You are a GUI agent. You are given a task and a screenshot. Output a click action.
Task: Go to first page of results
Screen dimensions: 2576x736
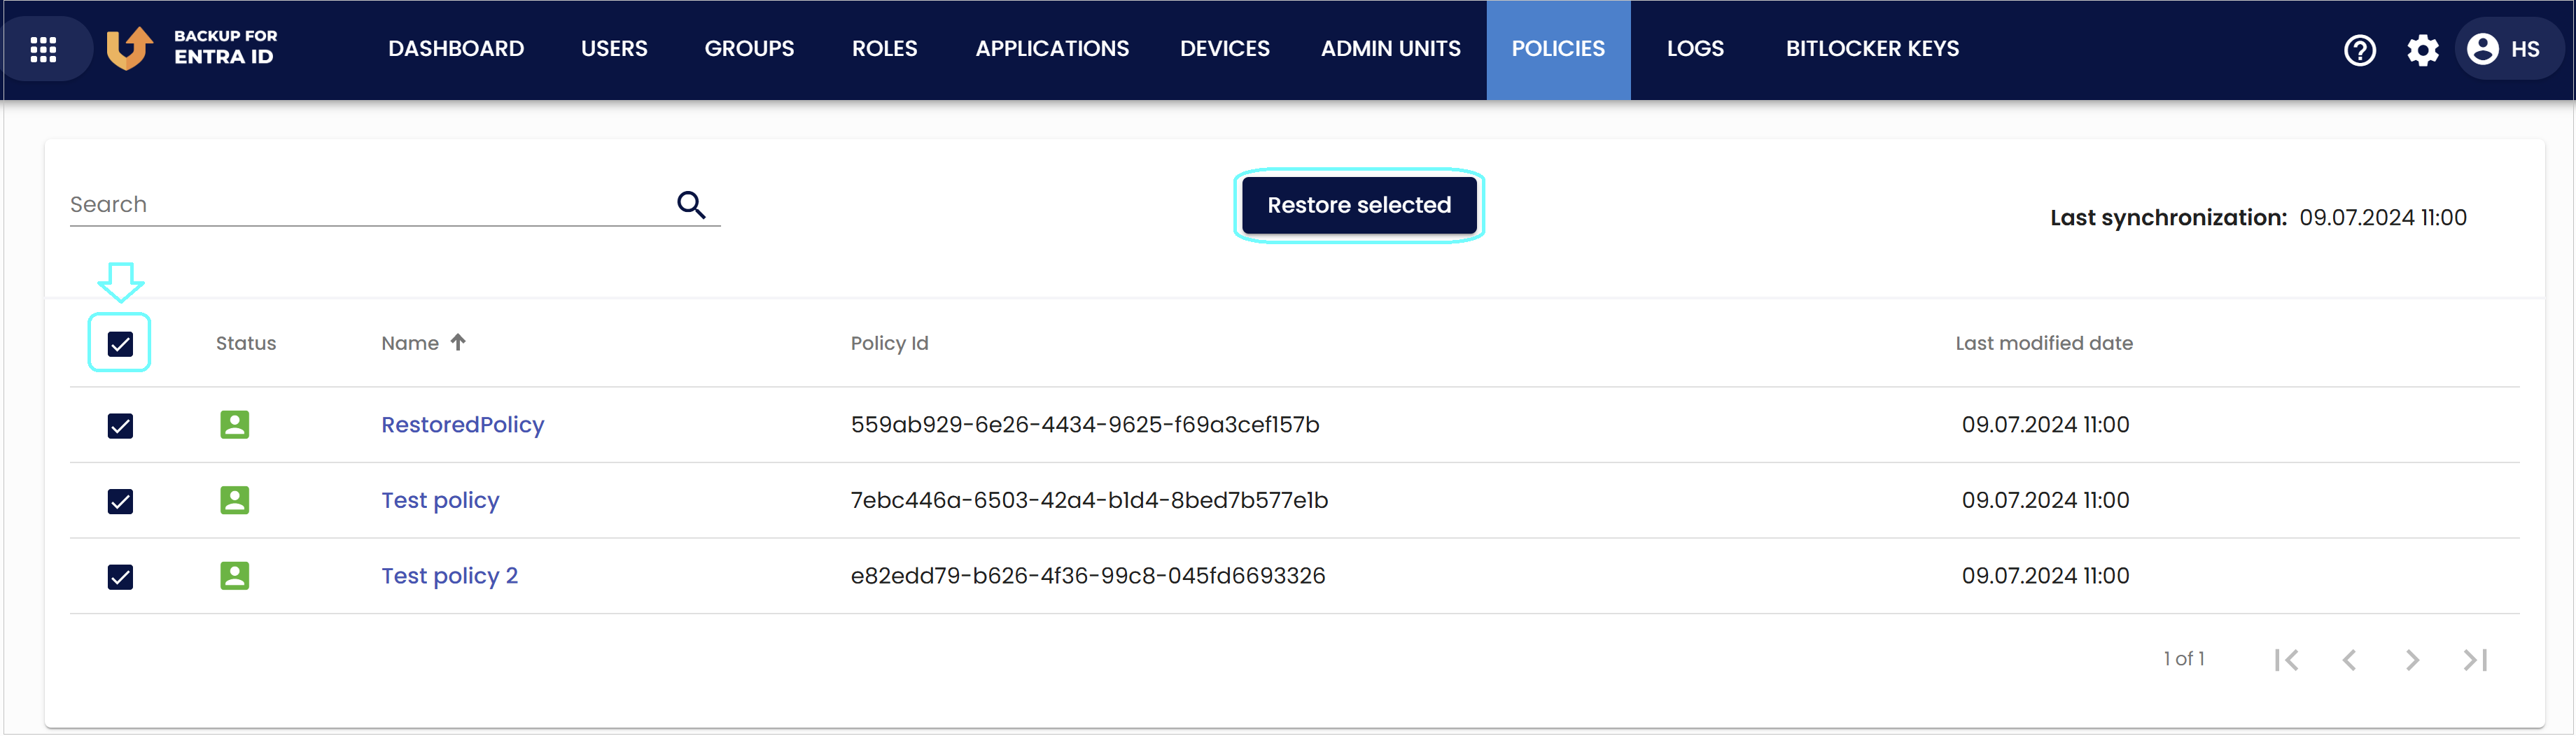(2286, 660)
